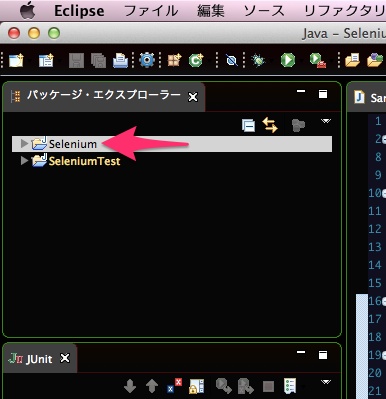Minimize the JUnit view
Viewport: 386px width, 399px height.
301,352
